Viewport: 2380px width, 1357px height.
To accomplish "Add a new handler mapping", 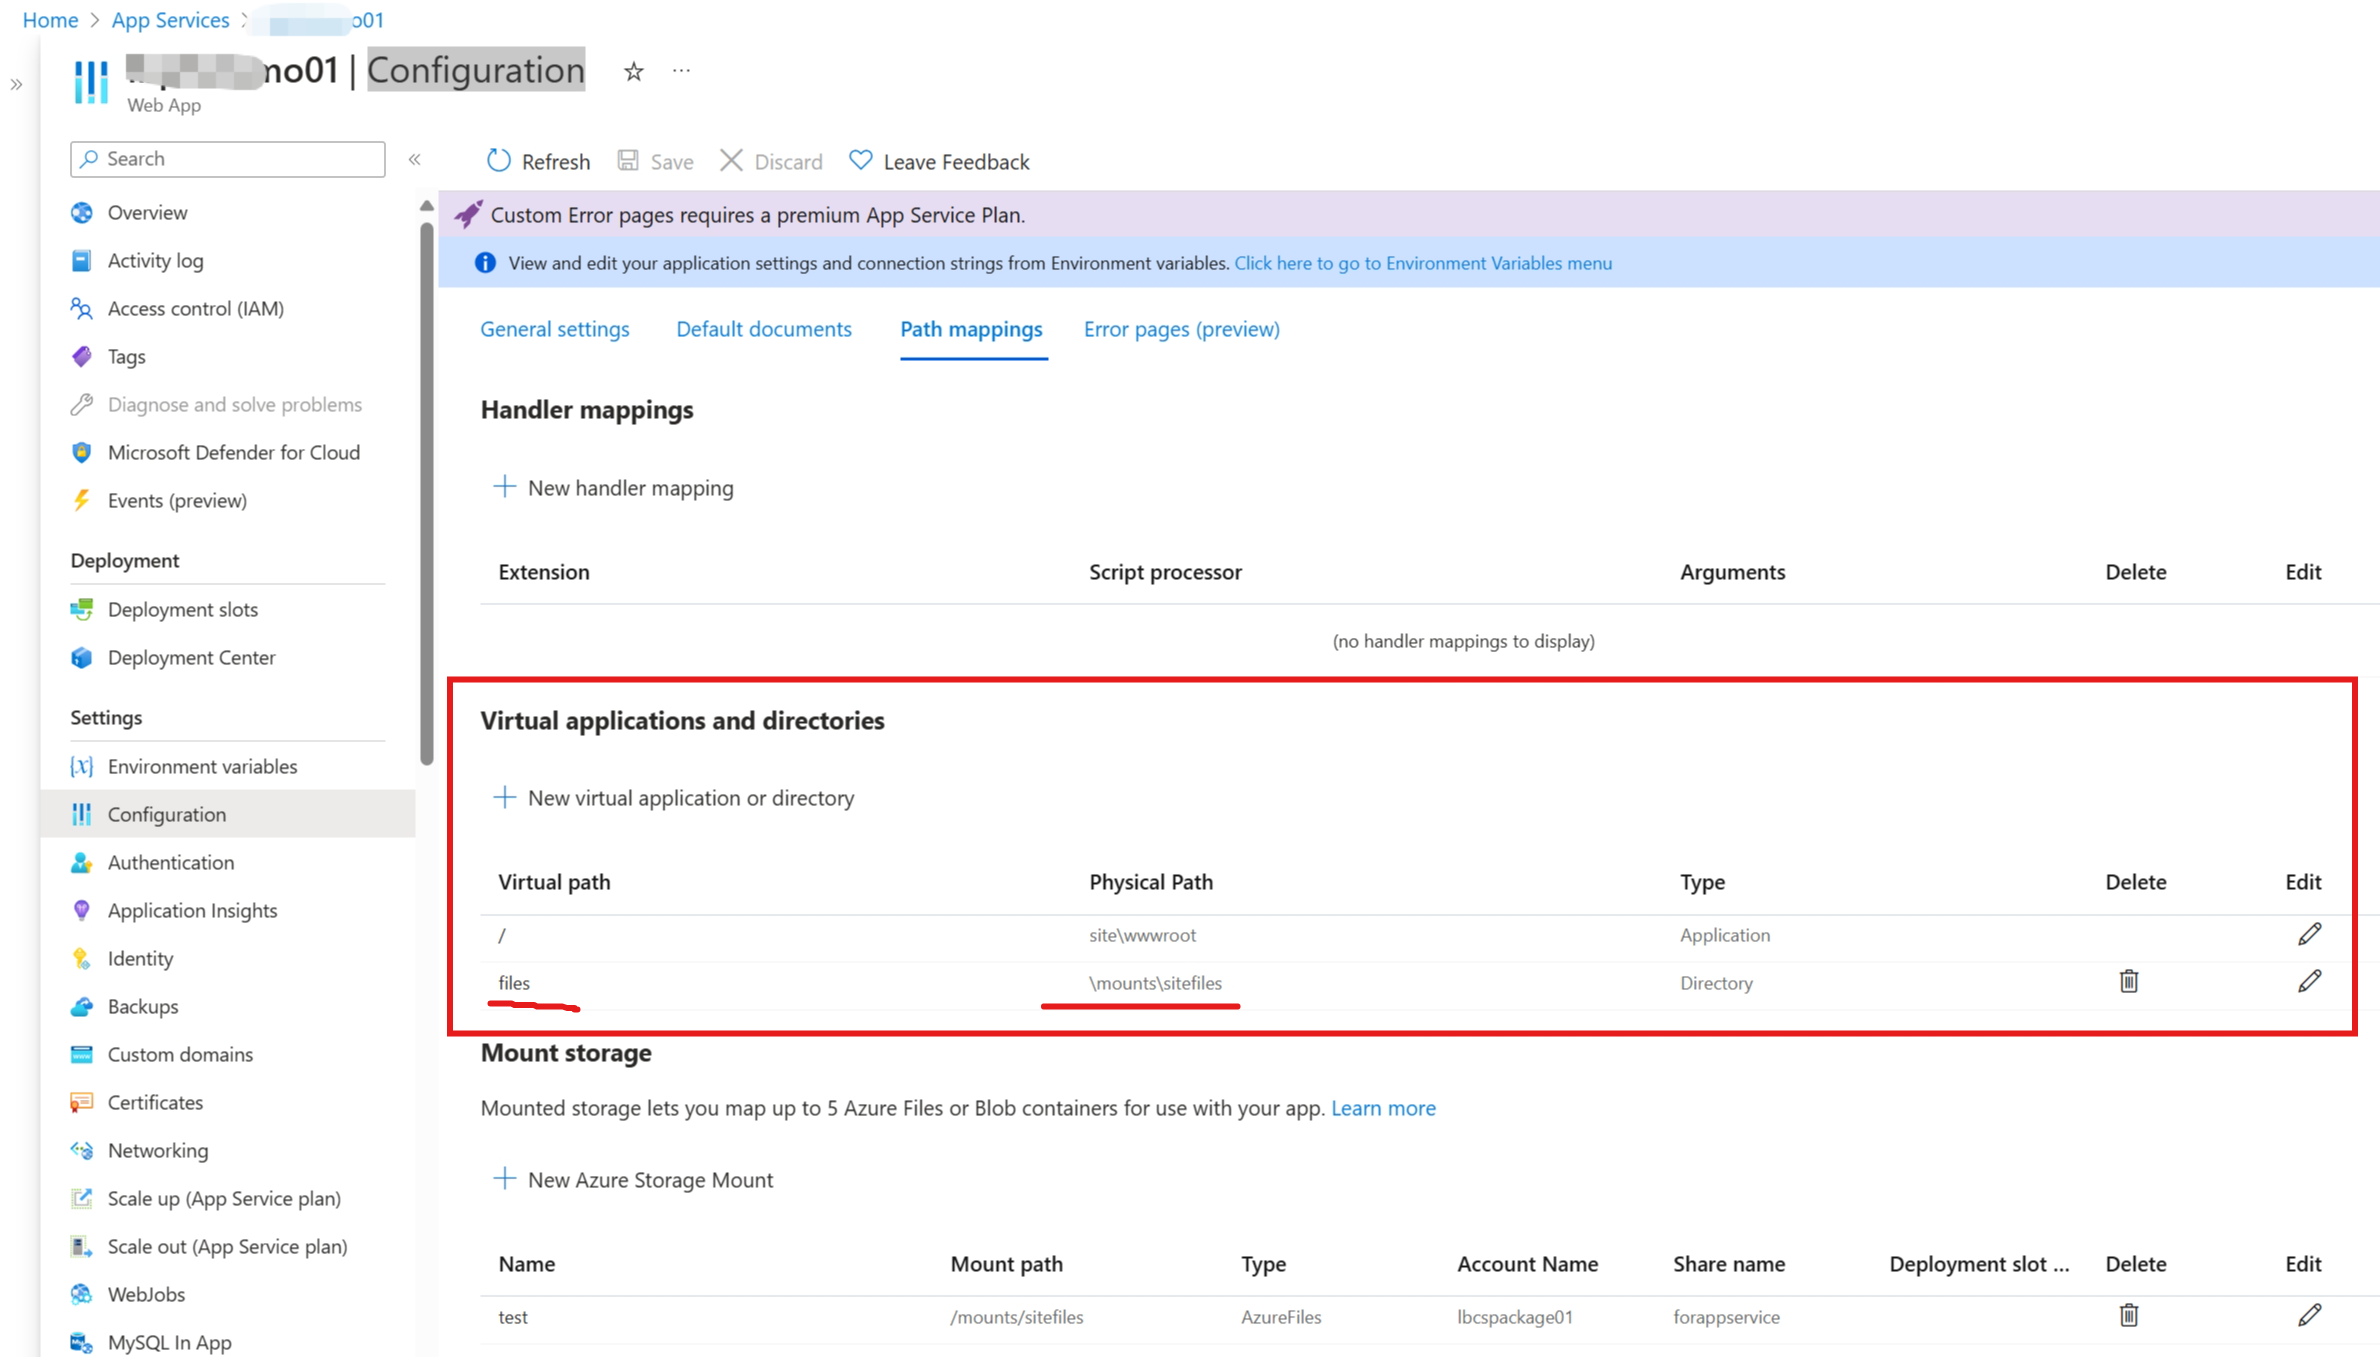I will click(614, 488).
